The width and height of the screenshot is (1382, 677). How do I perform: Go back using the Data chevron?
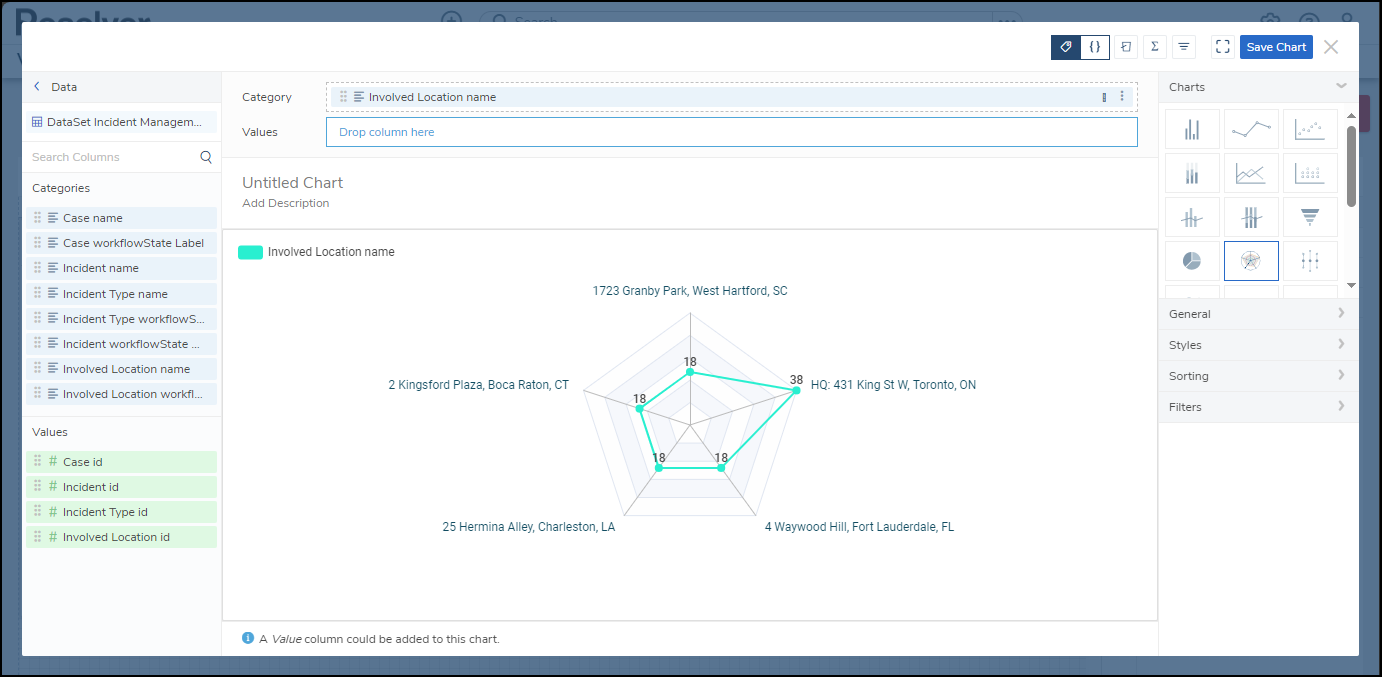pos(37,87)
